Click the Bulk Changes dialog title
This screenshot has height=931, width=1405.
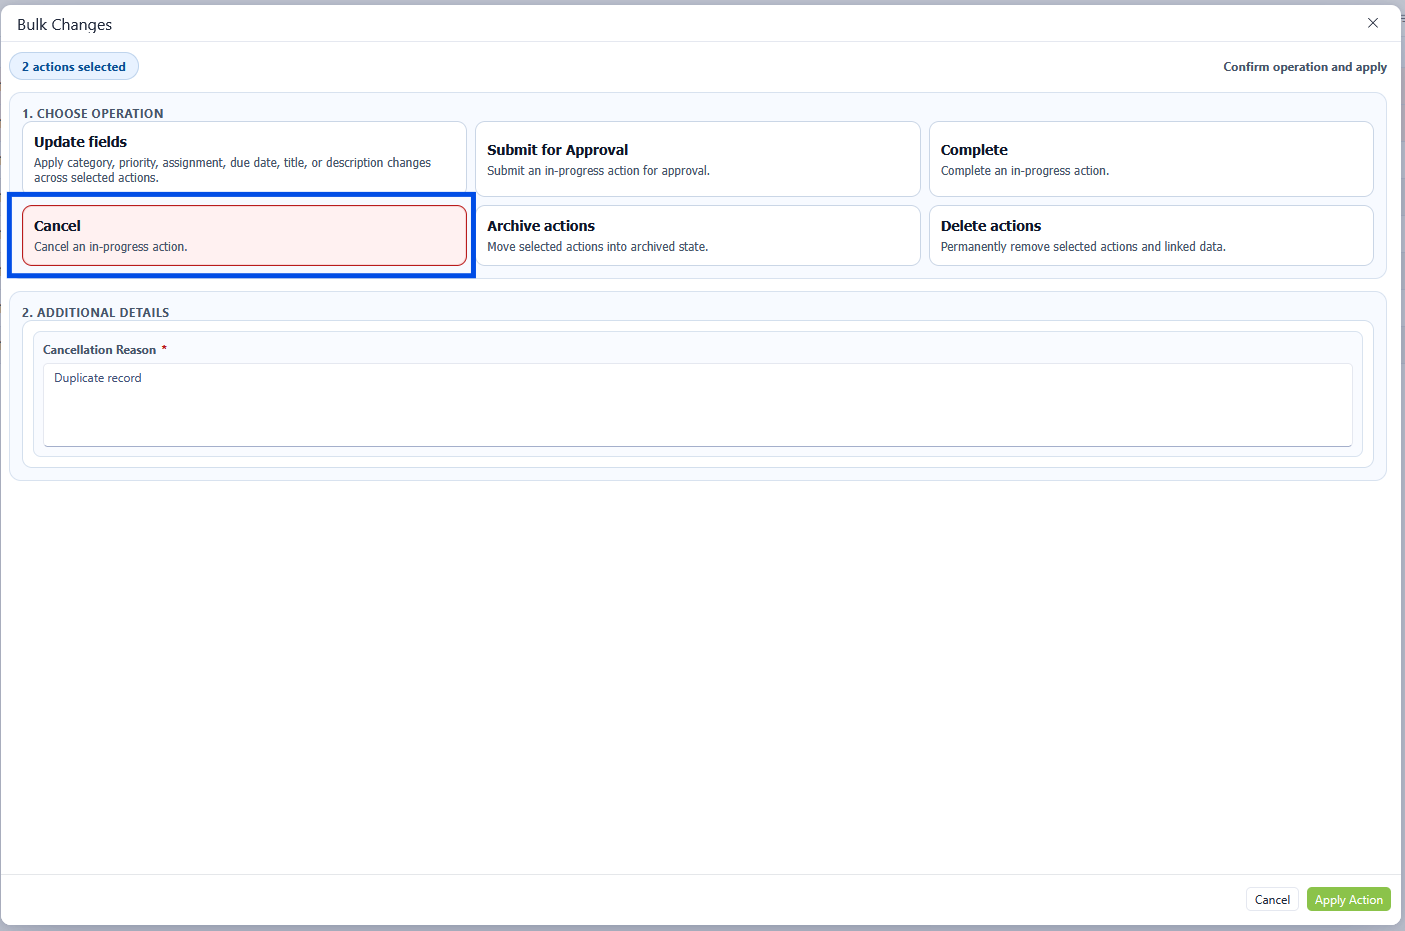65,25
